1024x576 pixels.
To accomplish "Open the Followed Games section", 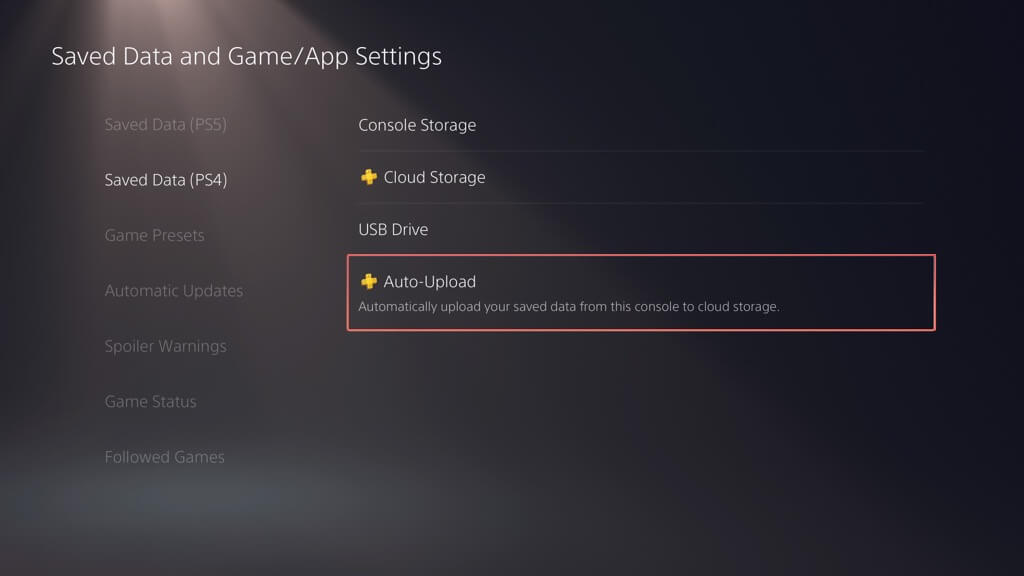I will tap(164, 457).
